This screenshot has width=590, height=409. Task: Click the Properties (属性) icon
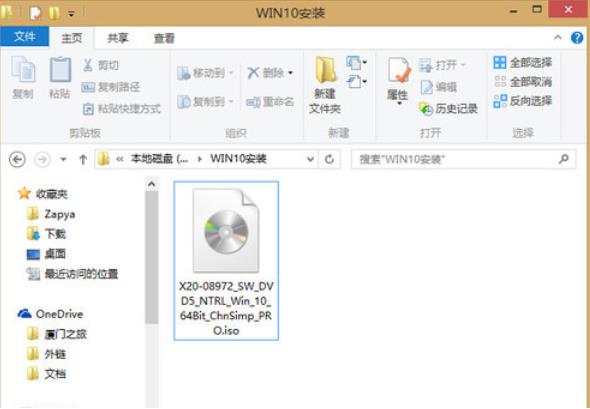click(x=399, y=70)
